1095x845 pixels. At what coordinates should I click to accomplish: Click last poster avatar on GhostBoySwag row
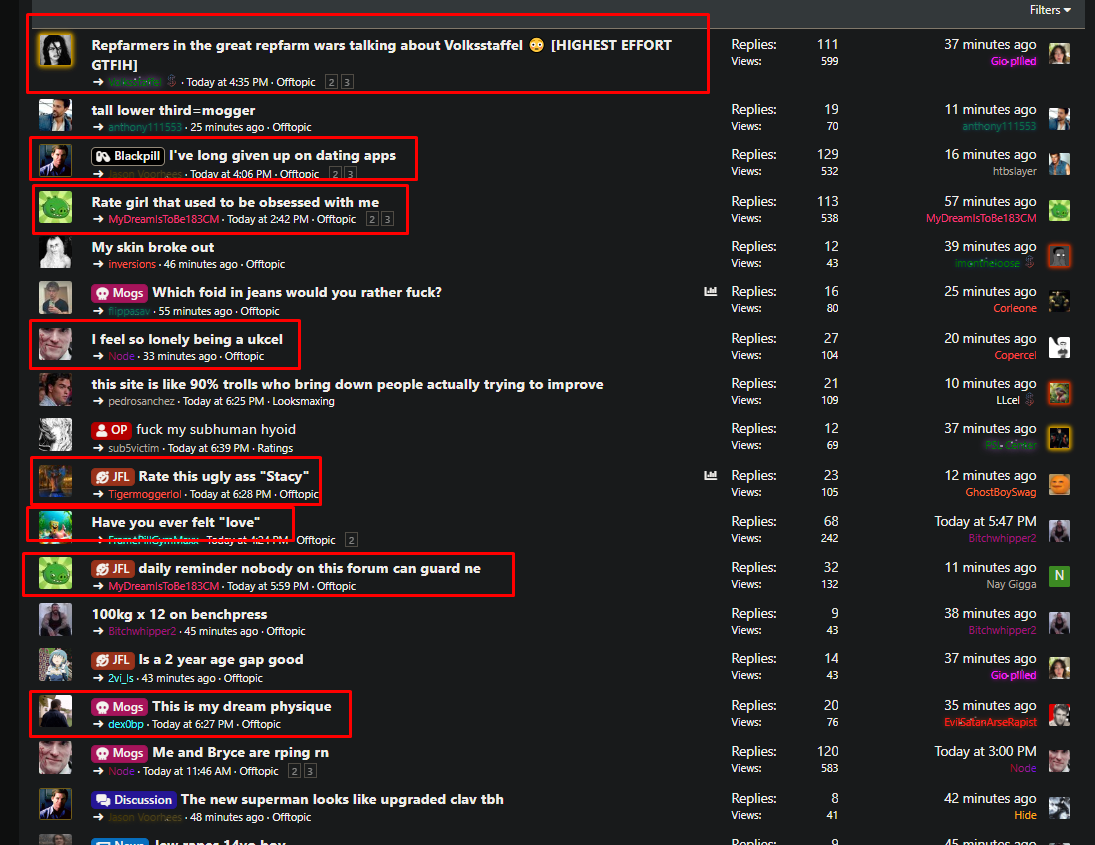1059,484
